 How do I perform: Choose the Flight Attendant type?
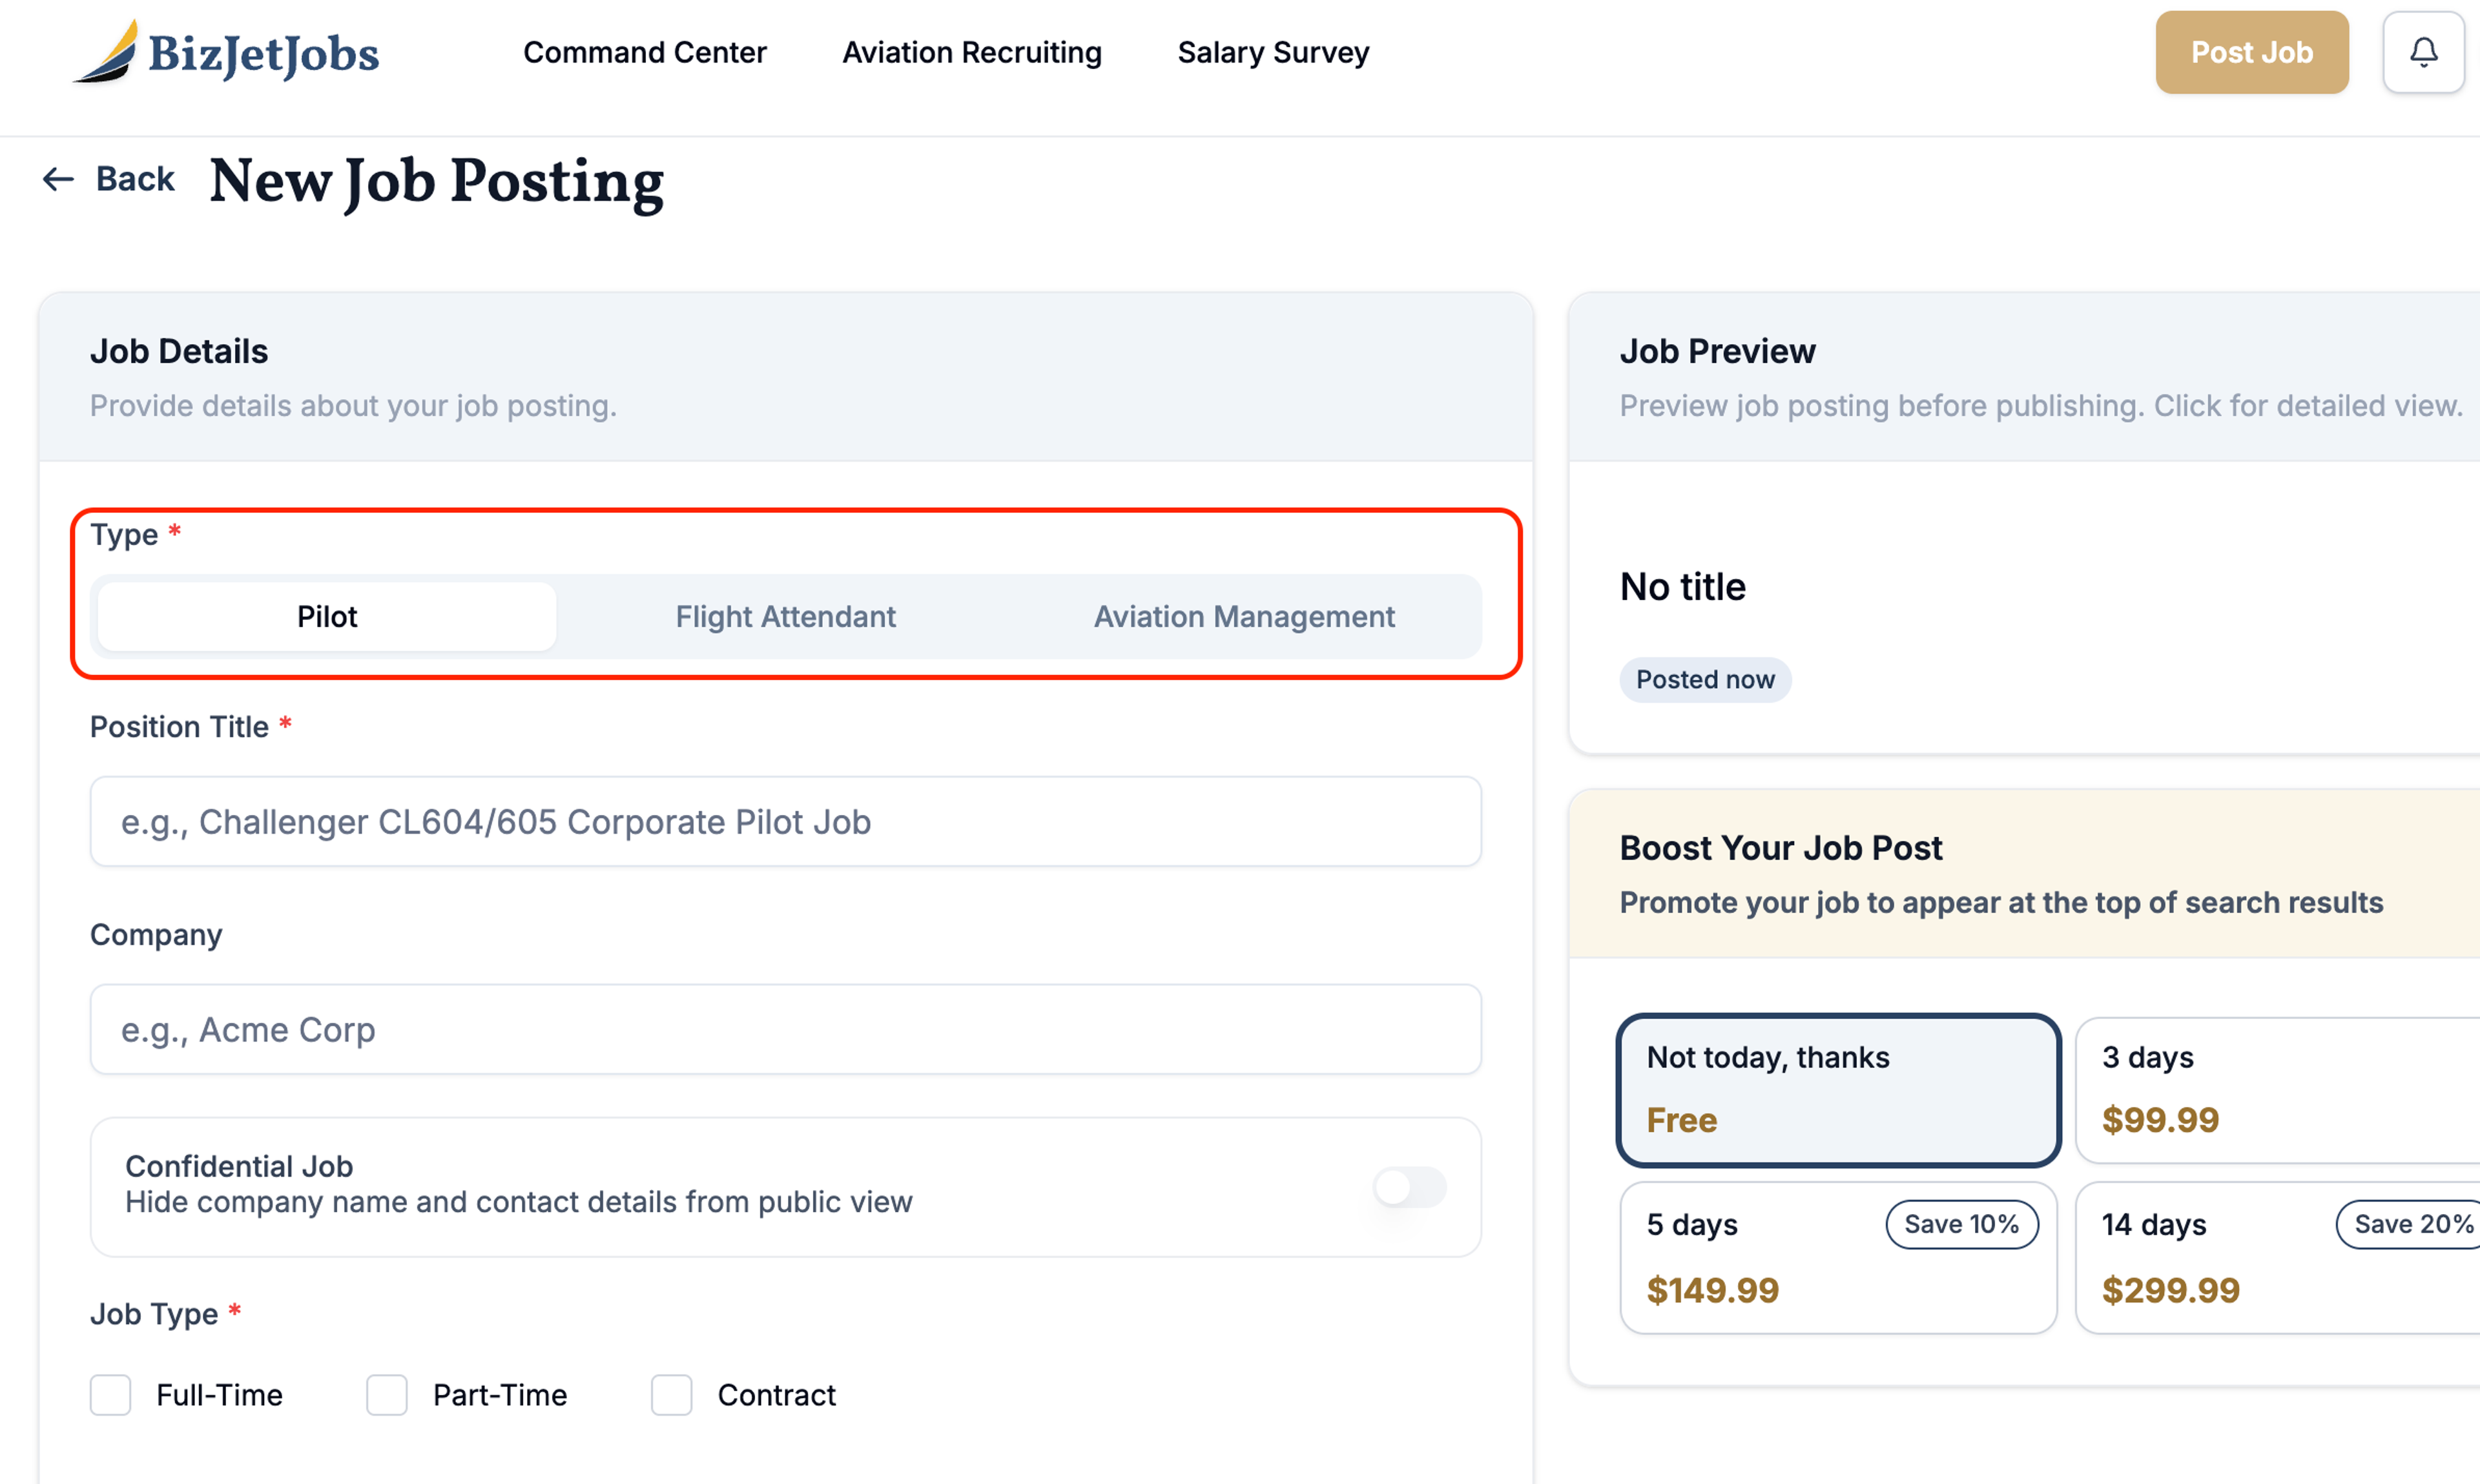tap(785, 616)
